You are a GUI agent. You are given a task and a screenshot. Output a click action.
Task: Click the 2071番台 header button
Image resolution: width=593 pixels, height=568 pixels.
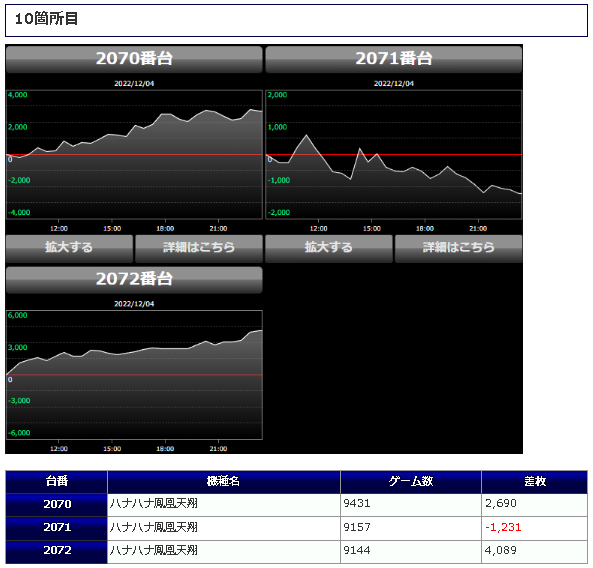[393, 59]
